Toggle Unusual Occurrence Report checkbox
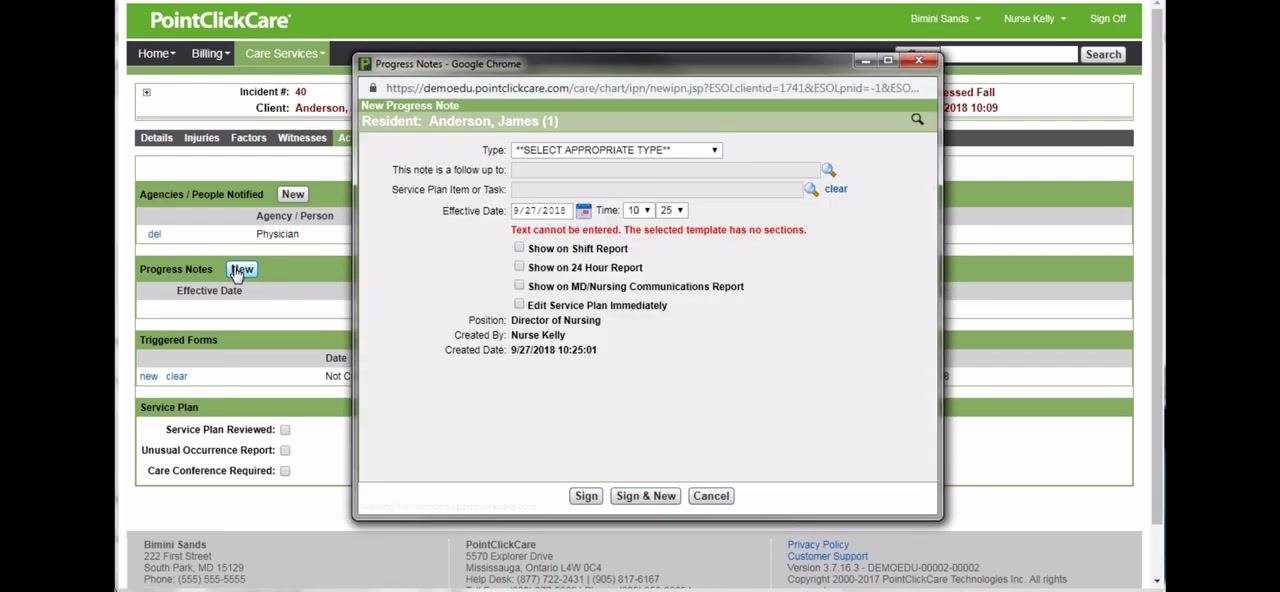1280x592 pixels. coord(285,450)
